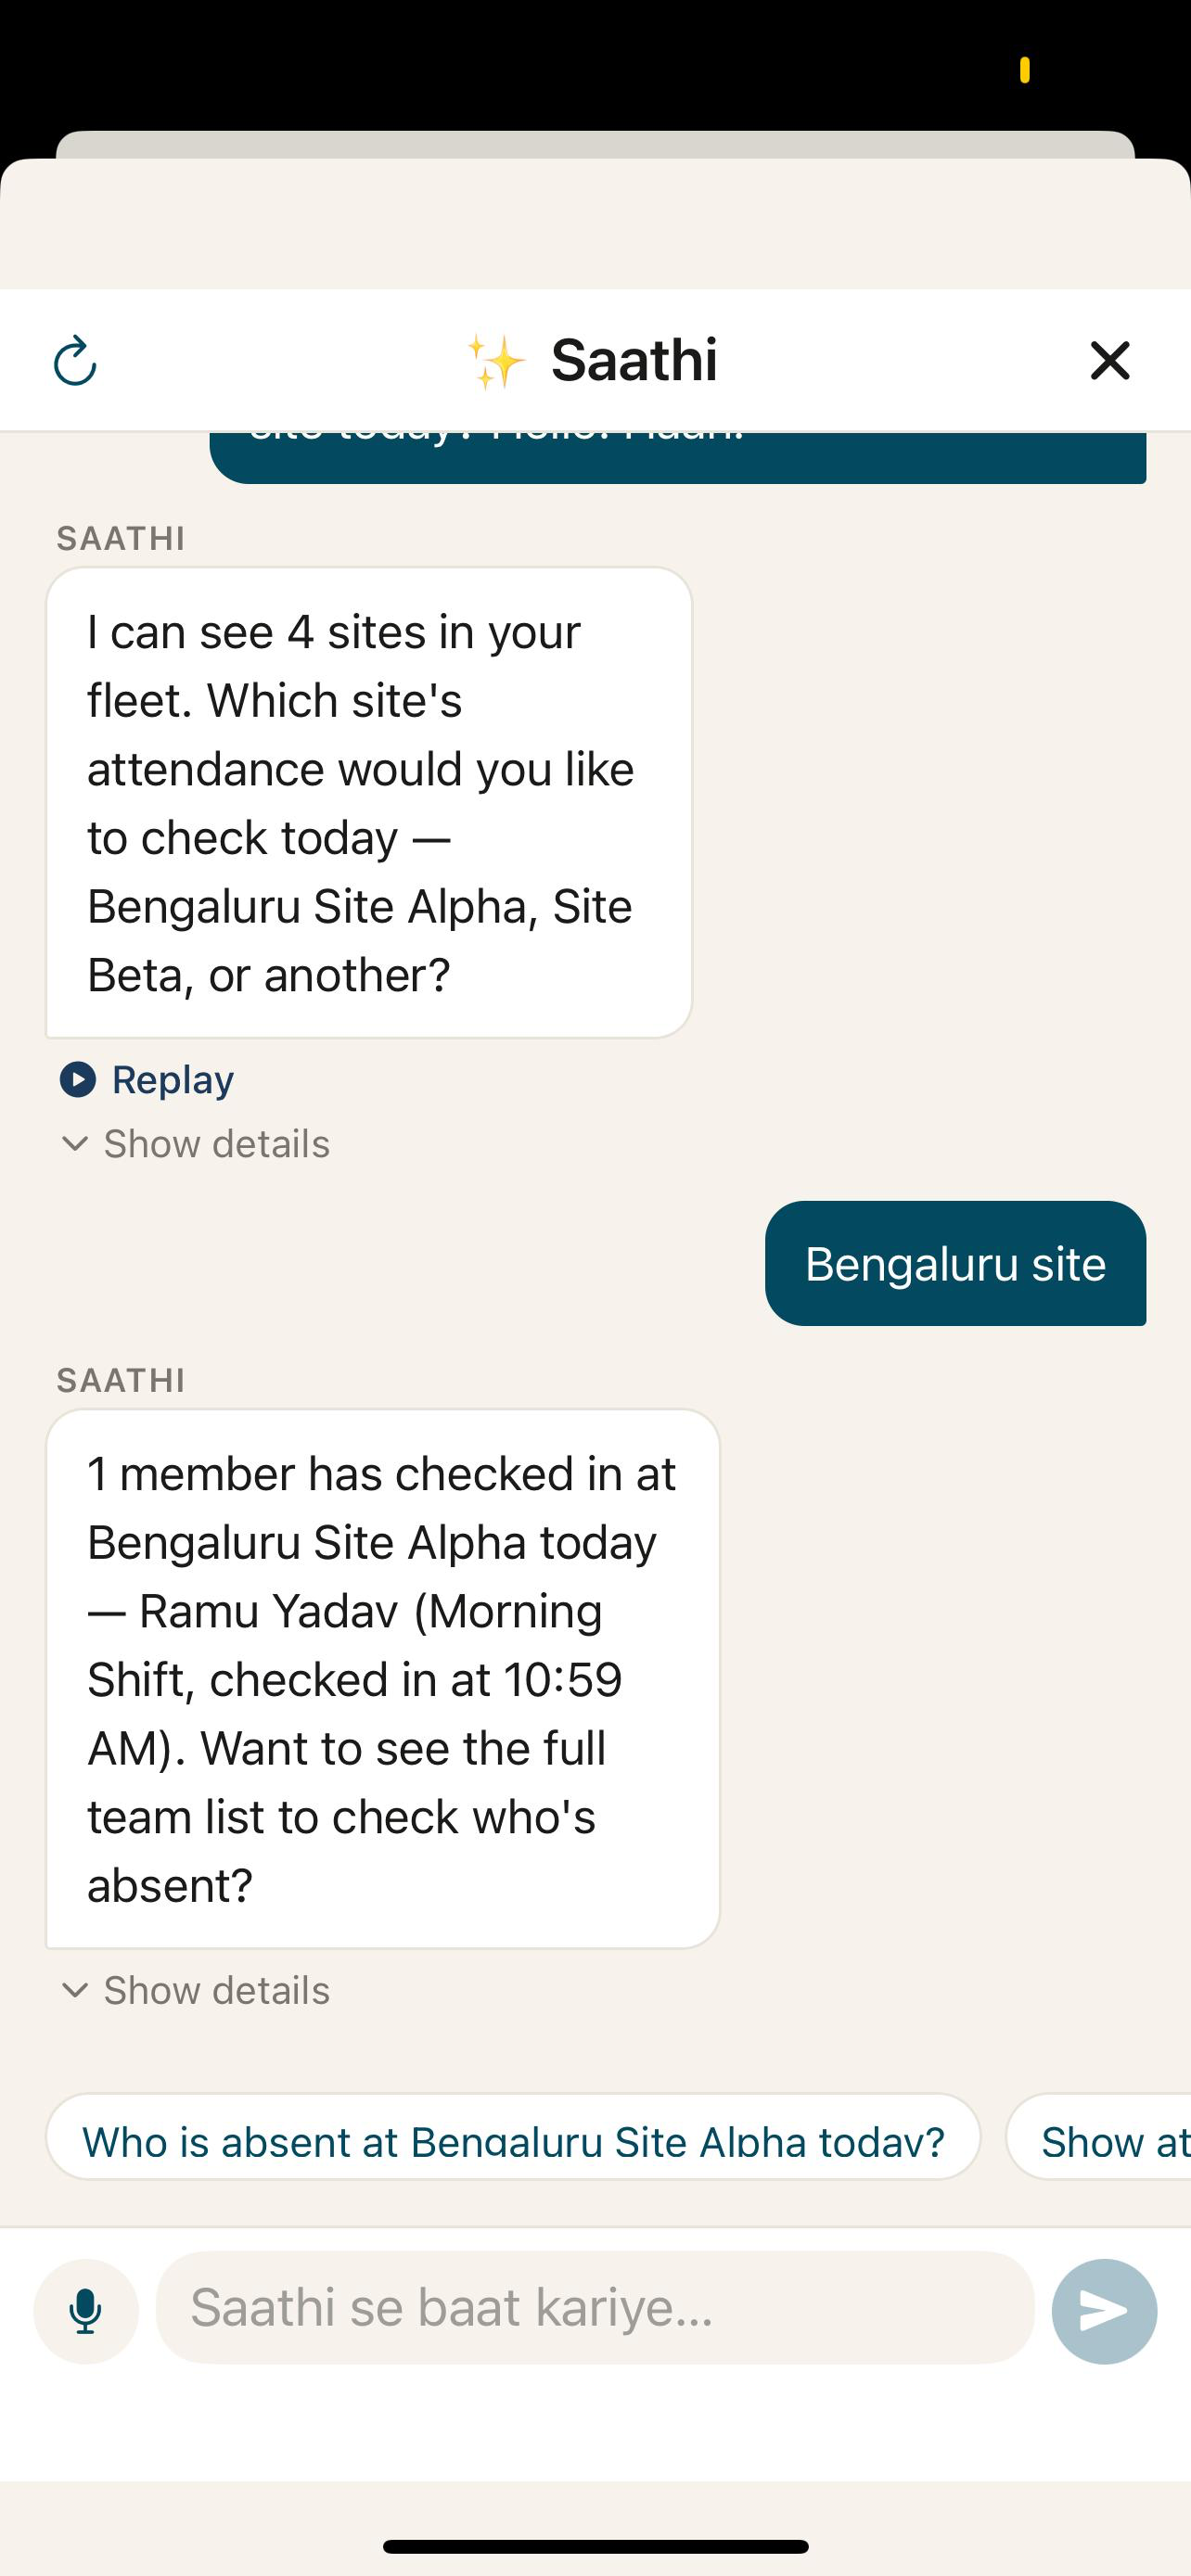This screenshot has height=2576, width=1191.
Task: Focus the 'Saathi se baat kariye' input
Action: pos(595,2308)
